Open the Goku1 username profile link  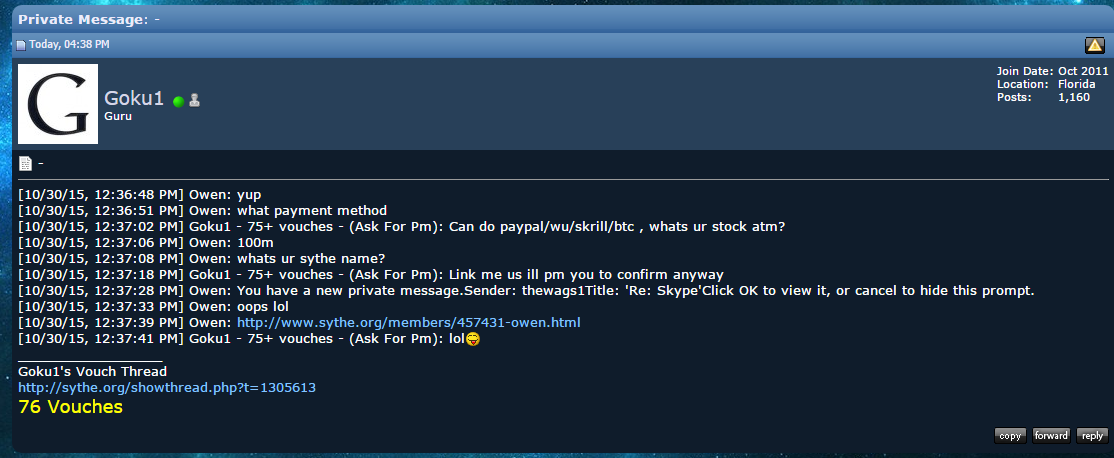pos(134,99)
